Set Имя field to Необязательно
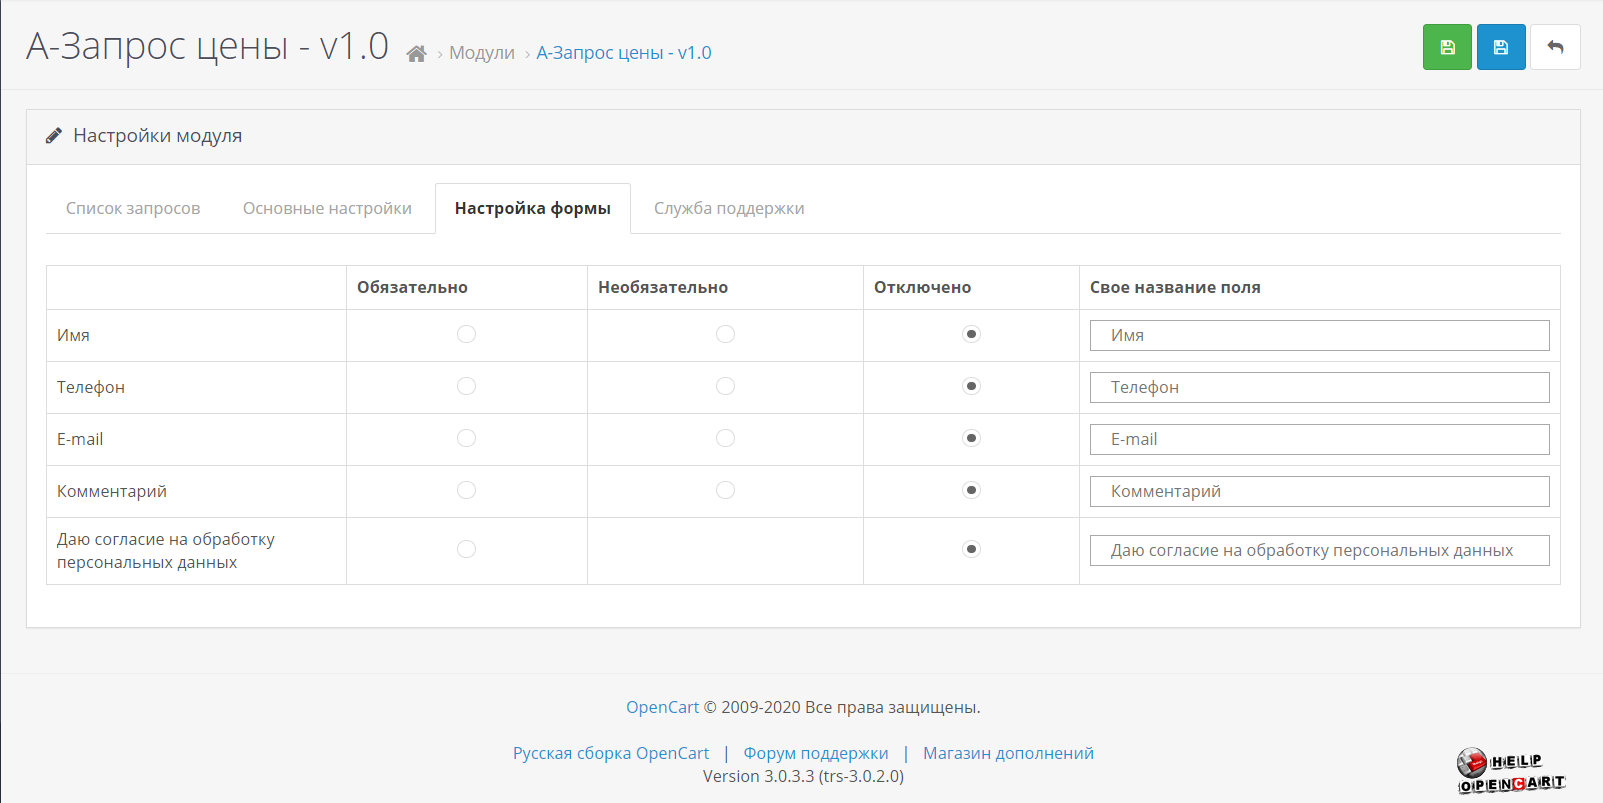1603x803 pixels. tap(725, 334)
